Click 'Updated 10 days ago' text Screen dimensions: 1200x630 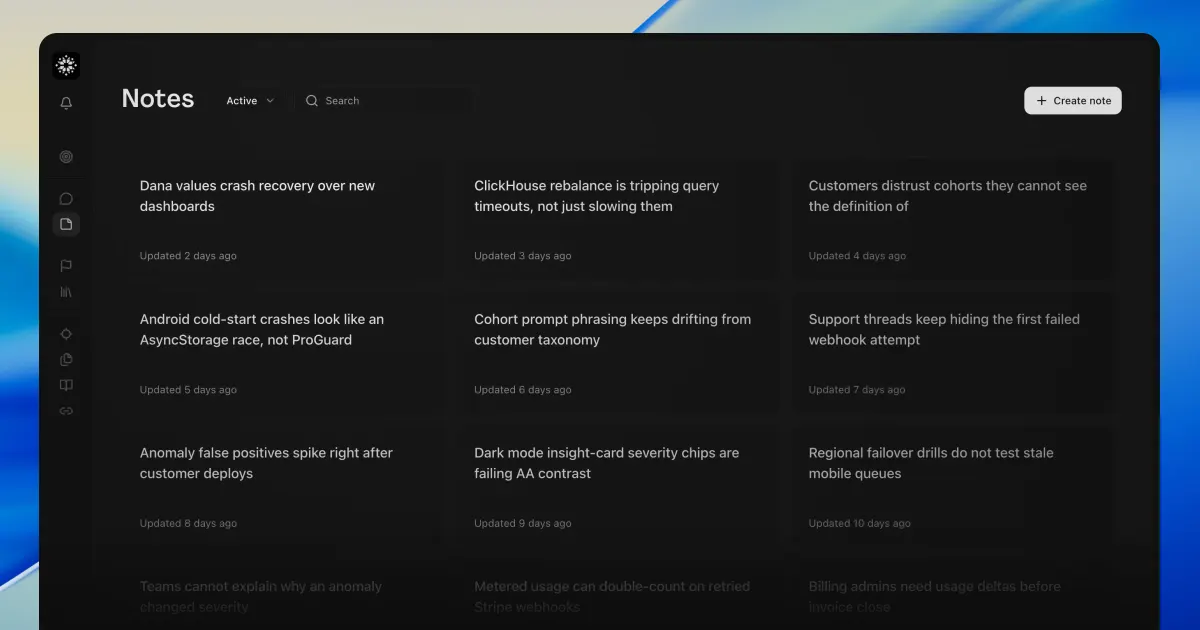coord(860,523)
